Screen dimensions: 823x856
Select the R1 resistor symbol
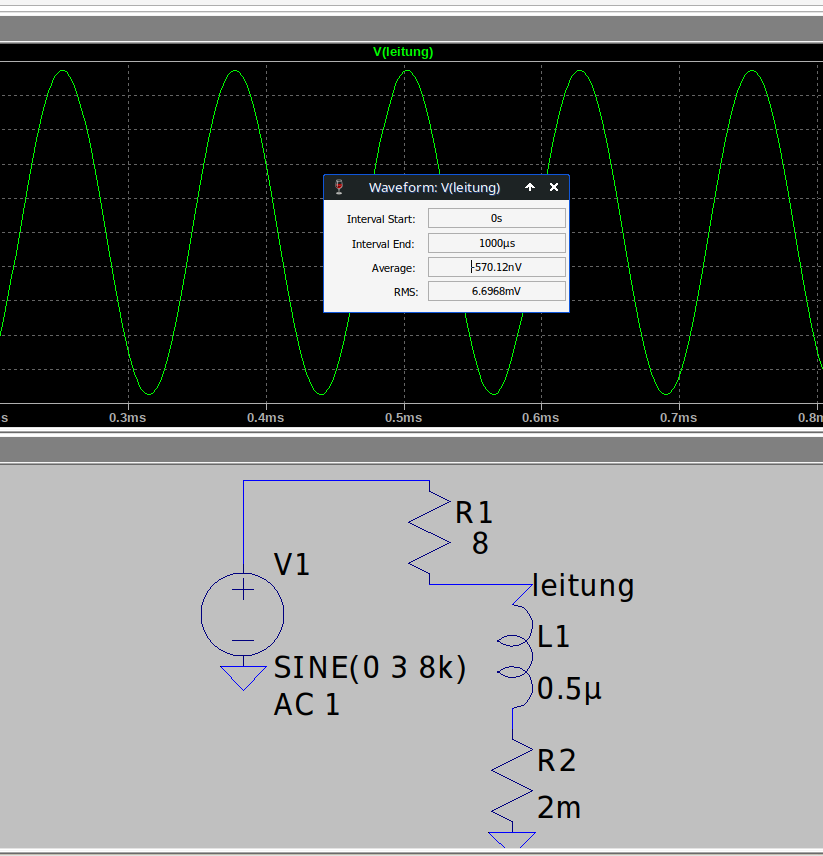(x=429, y=536)
